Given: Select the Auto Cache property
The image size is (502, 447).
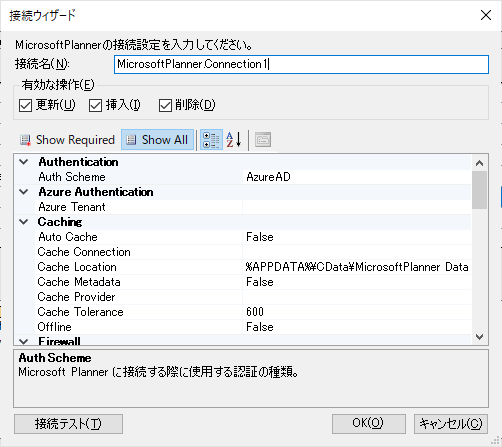Looking at the screenshot, I should (x=139, y=237).
